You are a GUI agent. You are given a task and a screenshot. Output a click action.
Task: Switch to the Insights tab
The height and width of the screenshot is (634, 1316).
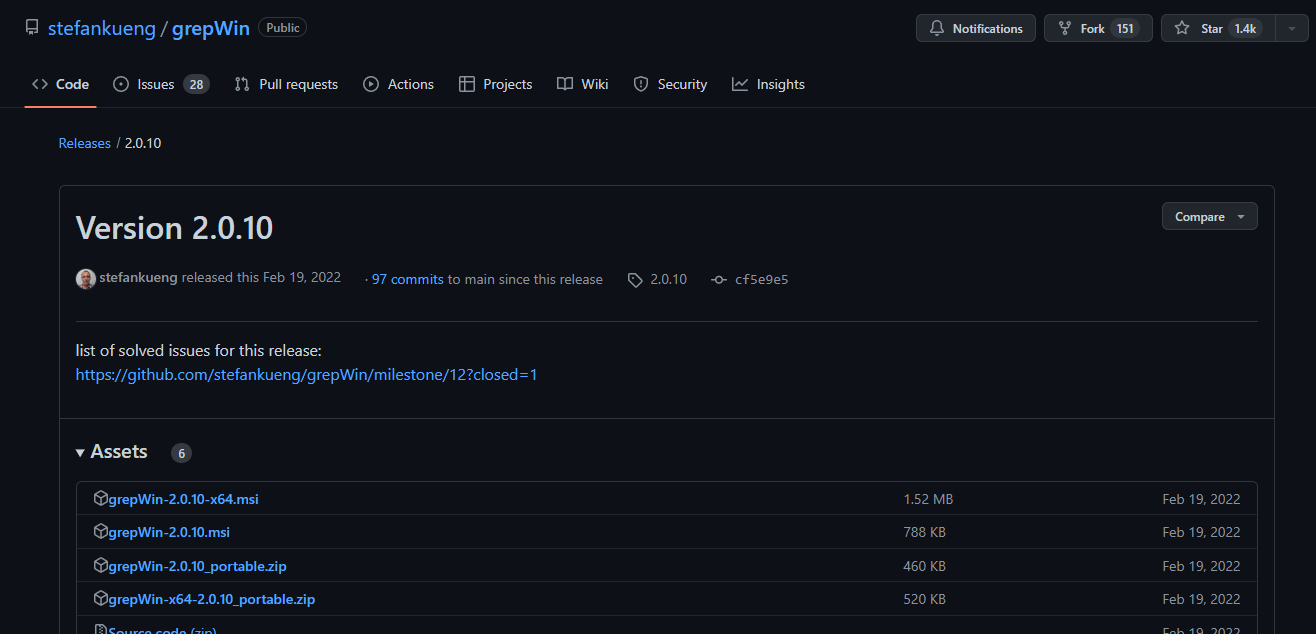(768, 84)
